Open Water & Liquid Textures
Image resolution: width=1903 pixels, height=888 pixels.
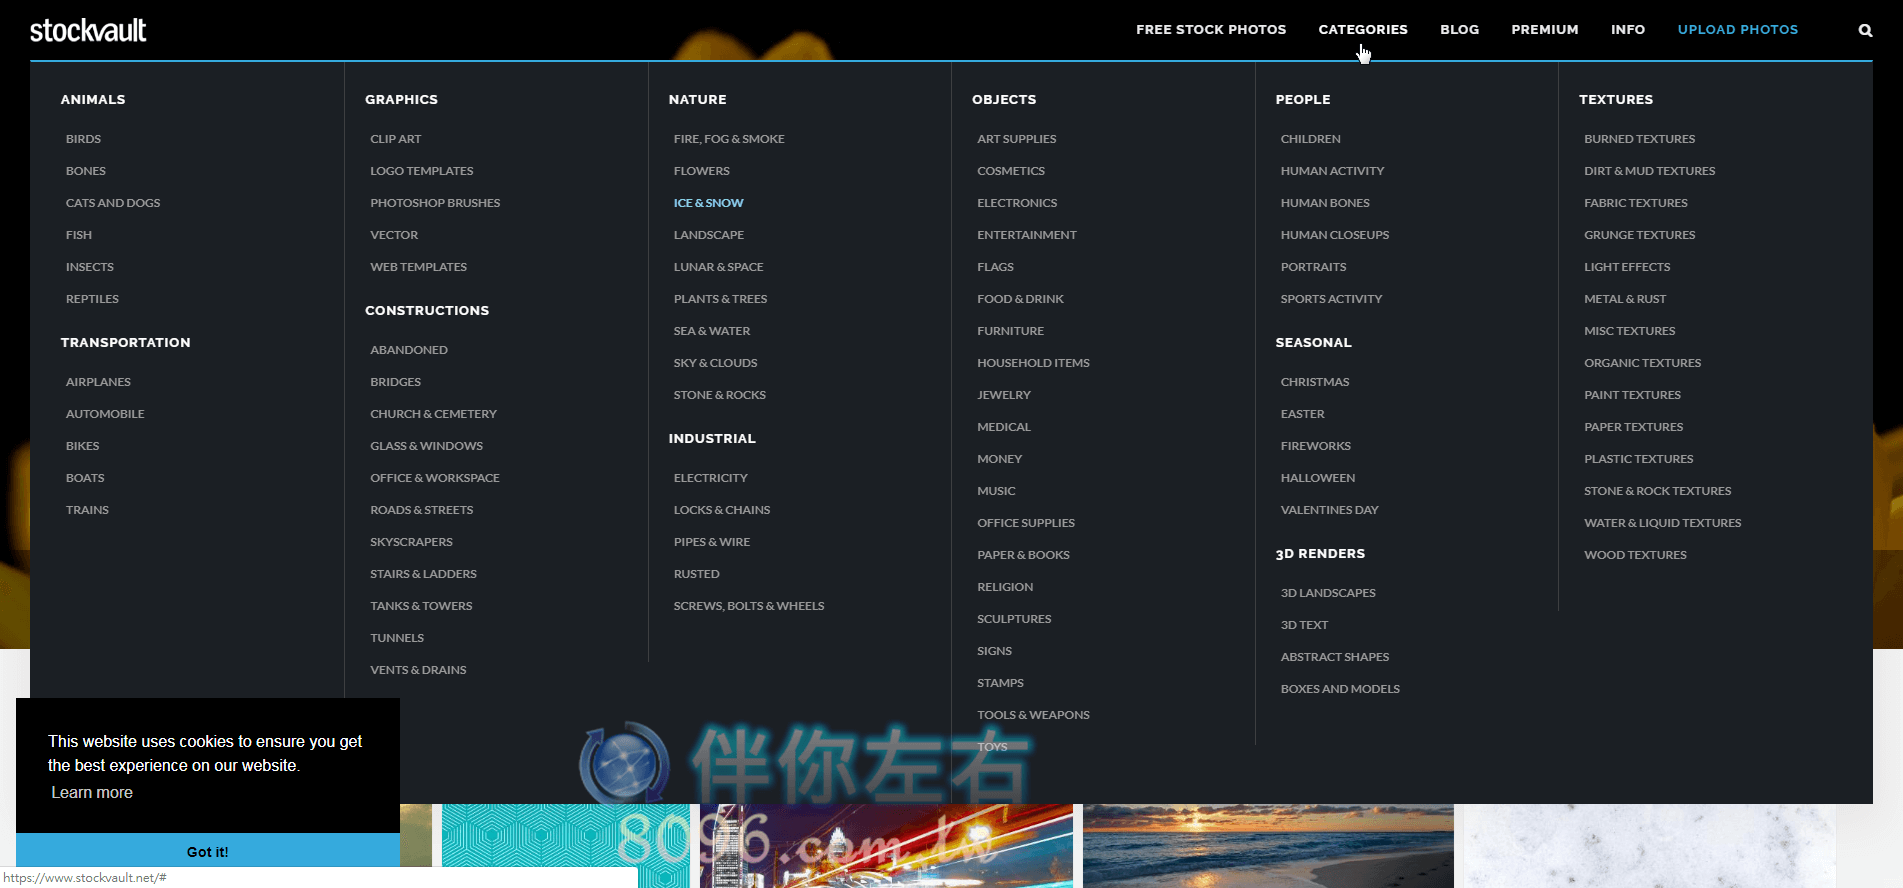tap(1663, 523)
